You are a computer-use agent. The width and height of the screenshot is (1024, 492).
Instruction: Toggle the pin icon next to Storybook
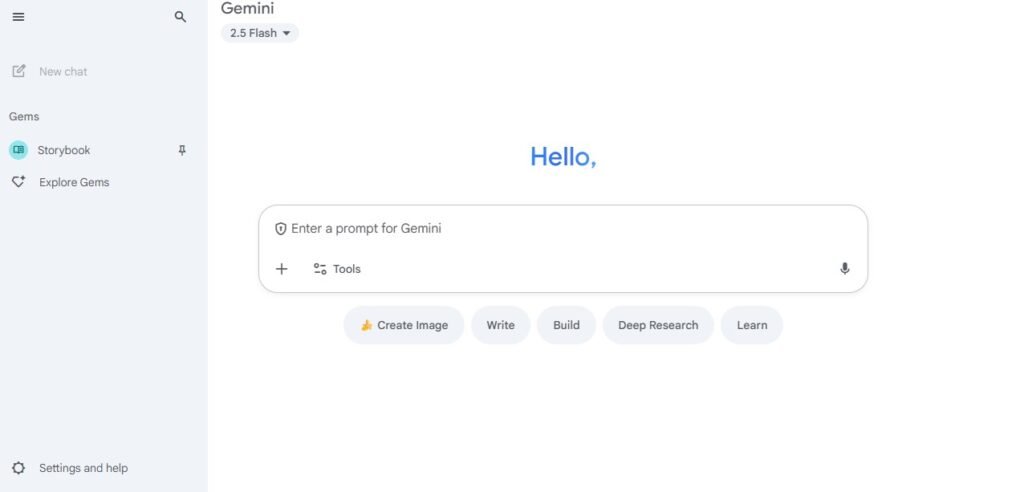pyautogui.click(x=181, y=150)
